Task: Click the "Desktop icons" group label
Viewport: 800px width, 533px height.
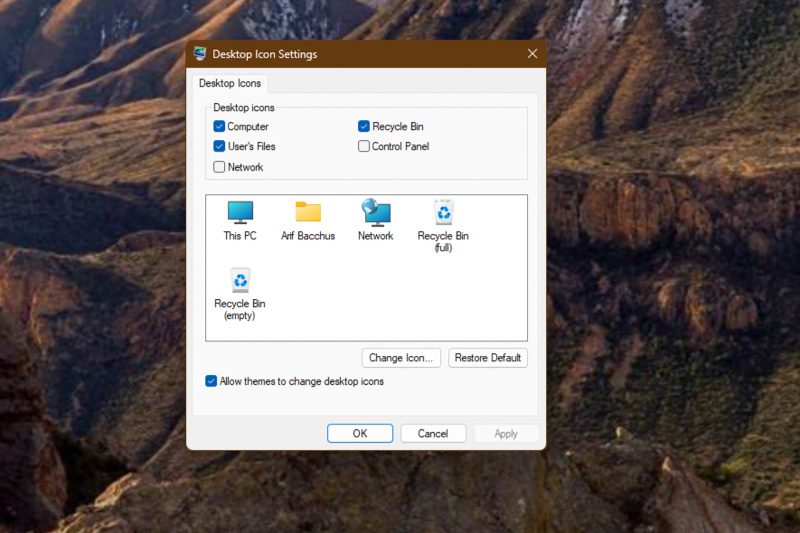Action: (244, 108)
